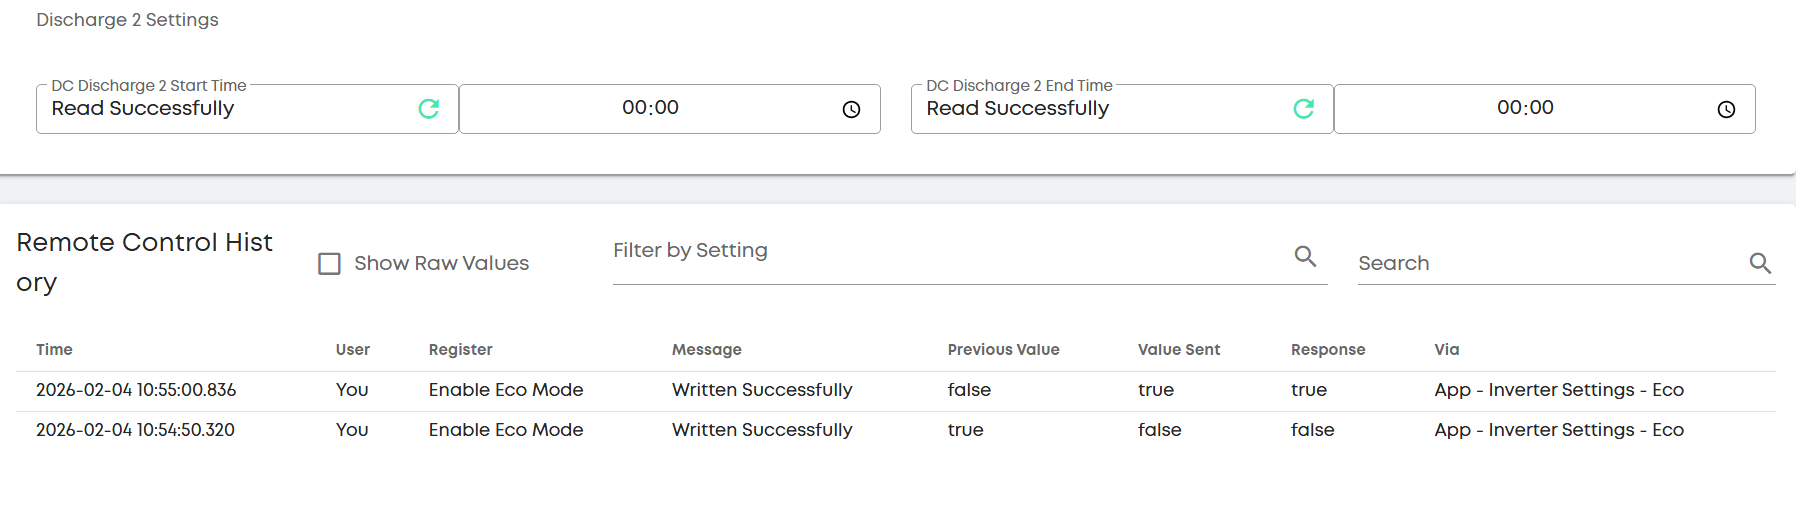The height and width of the screenshot is (507, 1796).
Task: Click the Discharge 2 Start Time 00:00 field
Action: click(650, 108)
